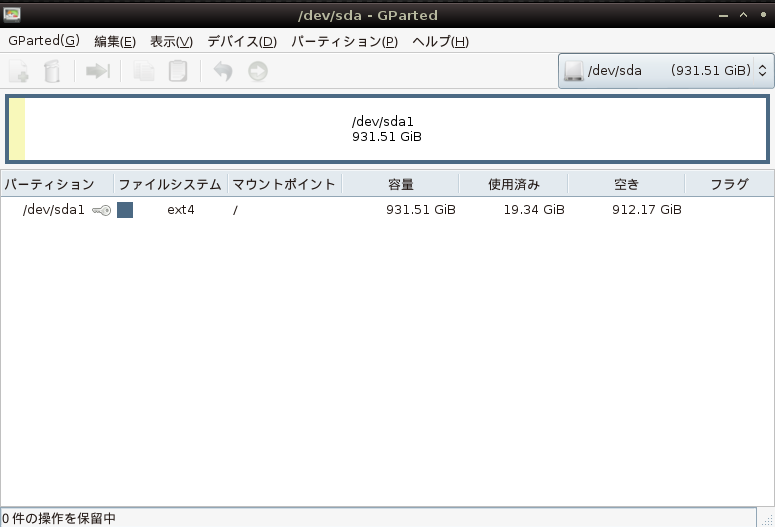
Task: Click the Apply all operations icon
Action: pyautogui.click(x=258, y=71)
